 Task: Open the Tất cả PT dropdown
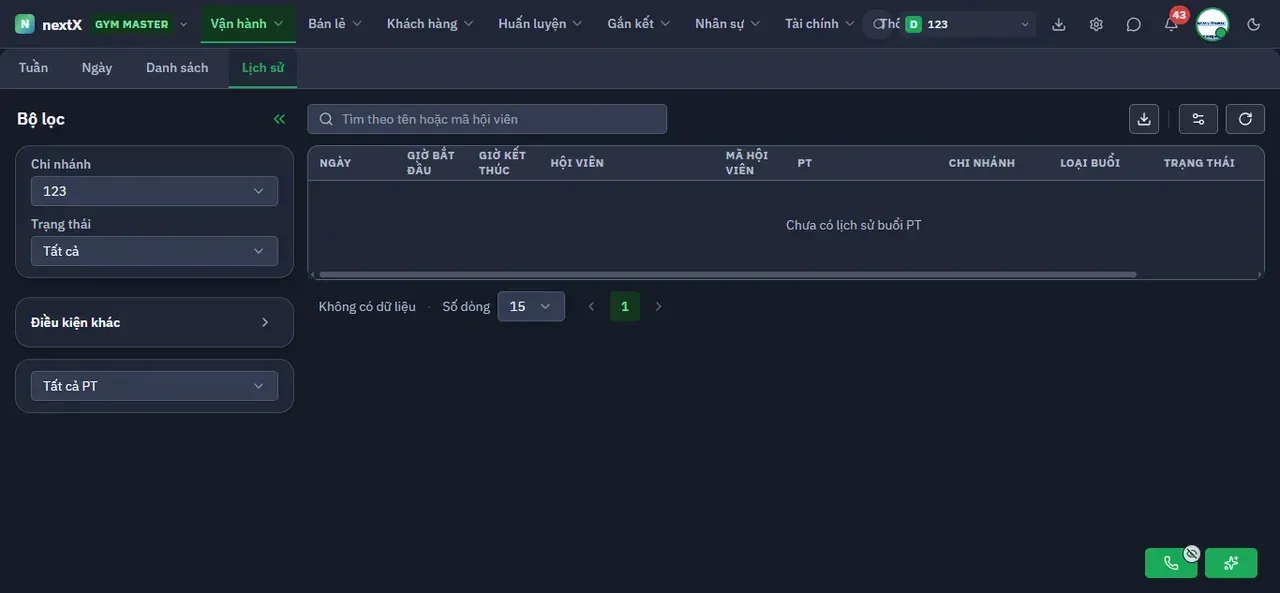pyautogui.click(x=154, y=386)
